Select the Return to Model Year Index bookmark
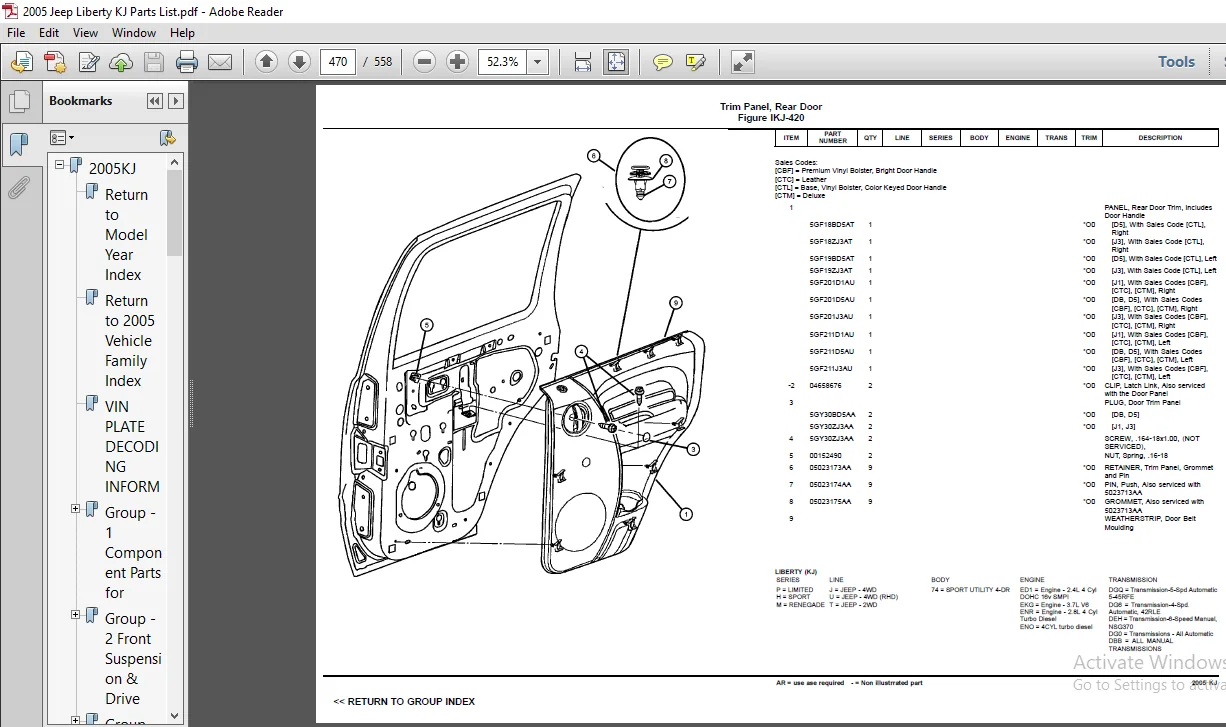 pyautogui.click(x=127, y=234)
